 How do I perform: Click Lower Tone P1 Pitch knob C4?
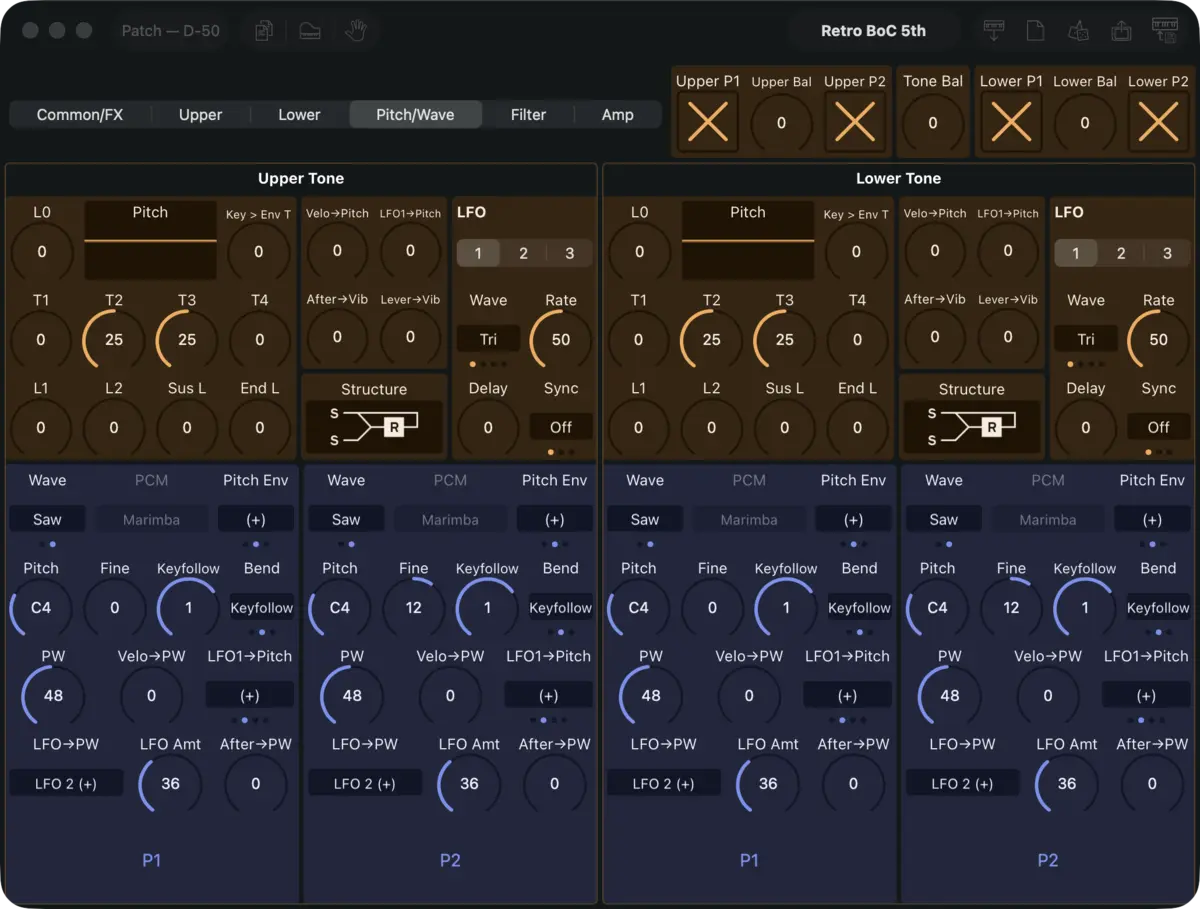[x=638, y=607]
